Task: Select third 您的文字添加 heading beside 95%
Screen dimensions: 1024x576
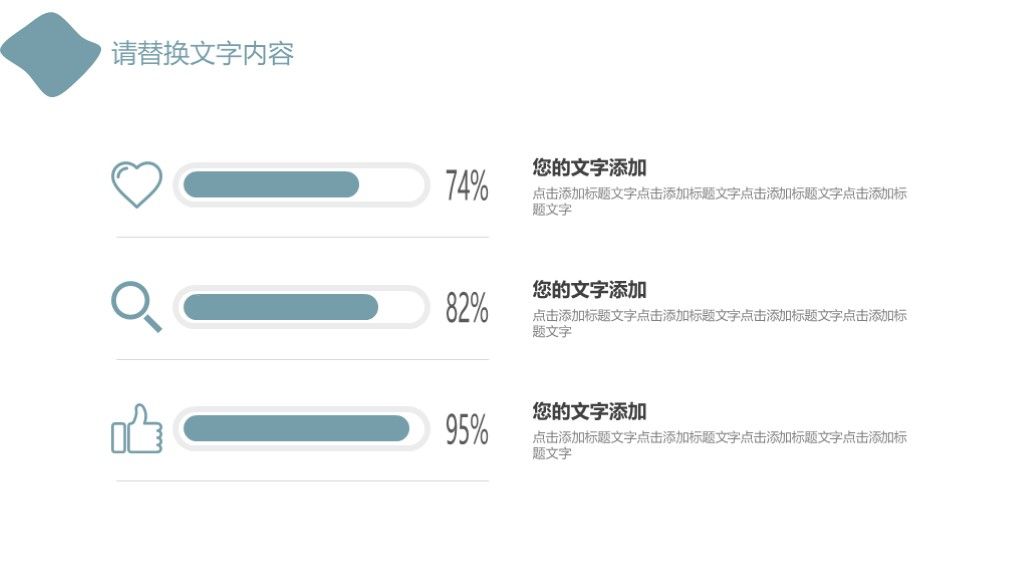Action: point(589,411)
